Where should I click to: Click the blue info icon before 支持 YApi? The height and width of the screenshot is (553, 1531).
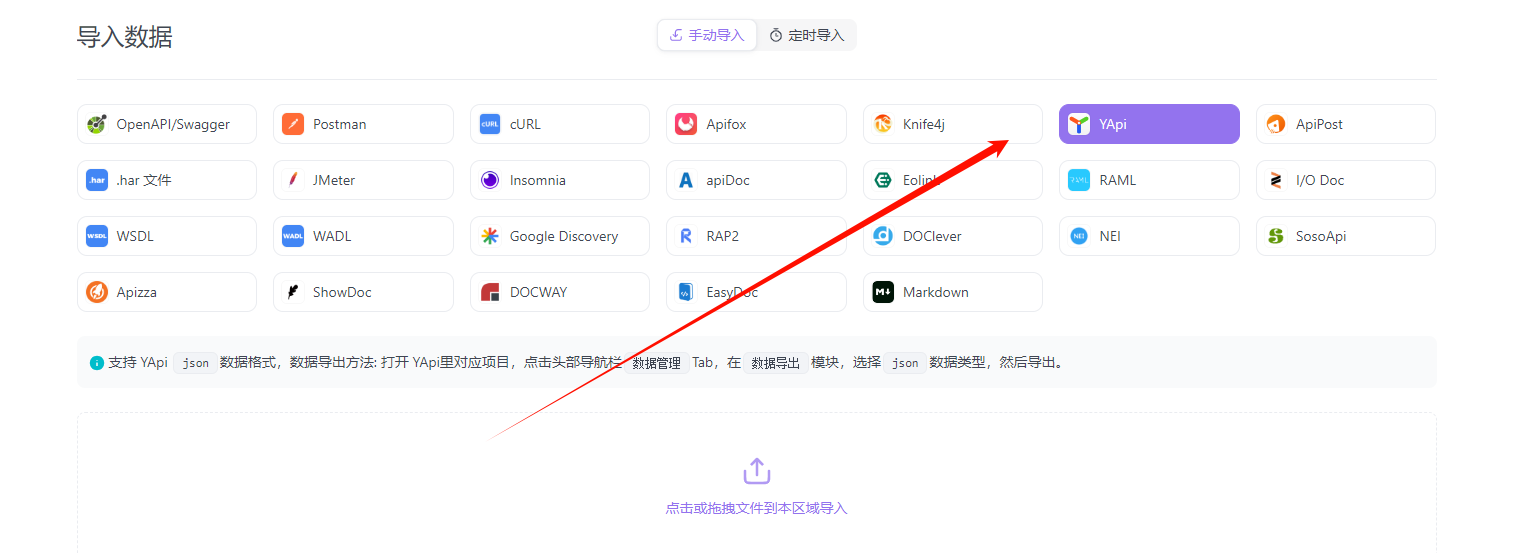coord(97,362)
